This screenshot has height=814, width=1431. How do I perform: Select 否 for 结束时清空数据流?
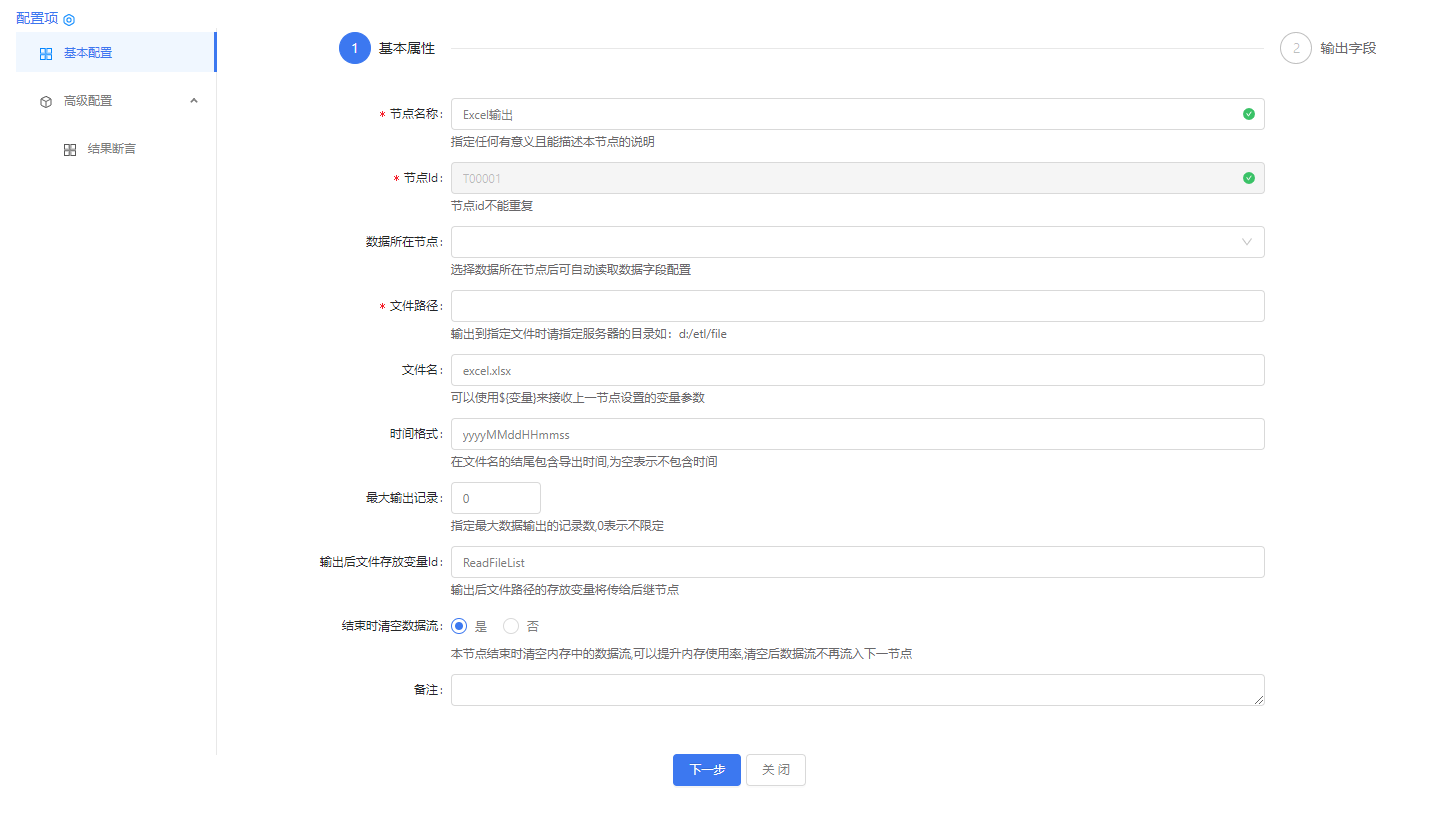click(x=511, y=626)
